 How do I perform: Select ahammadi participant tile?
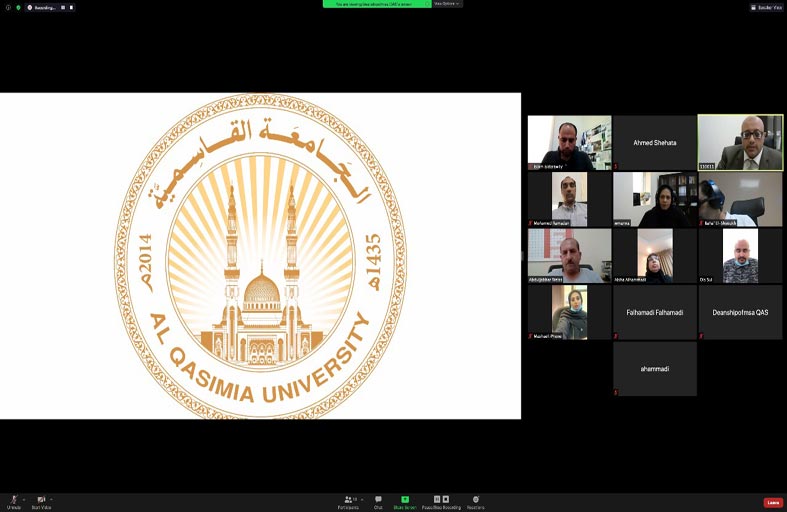[654, 369]
